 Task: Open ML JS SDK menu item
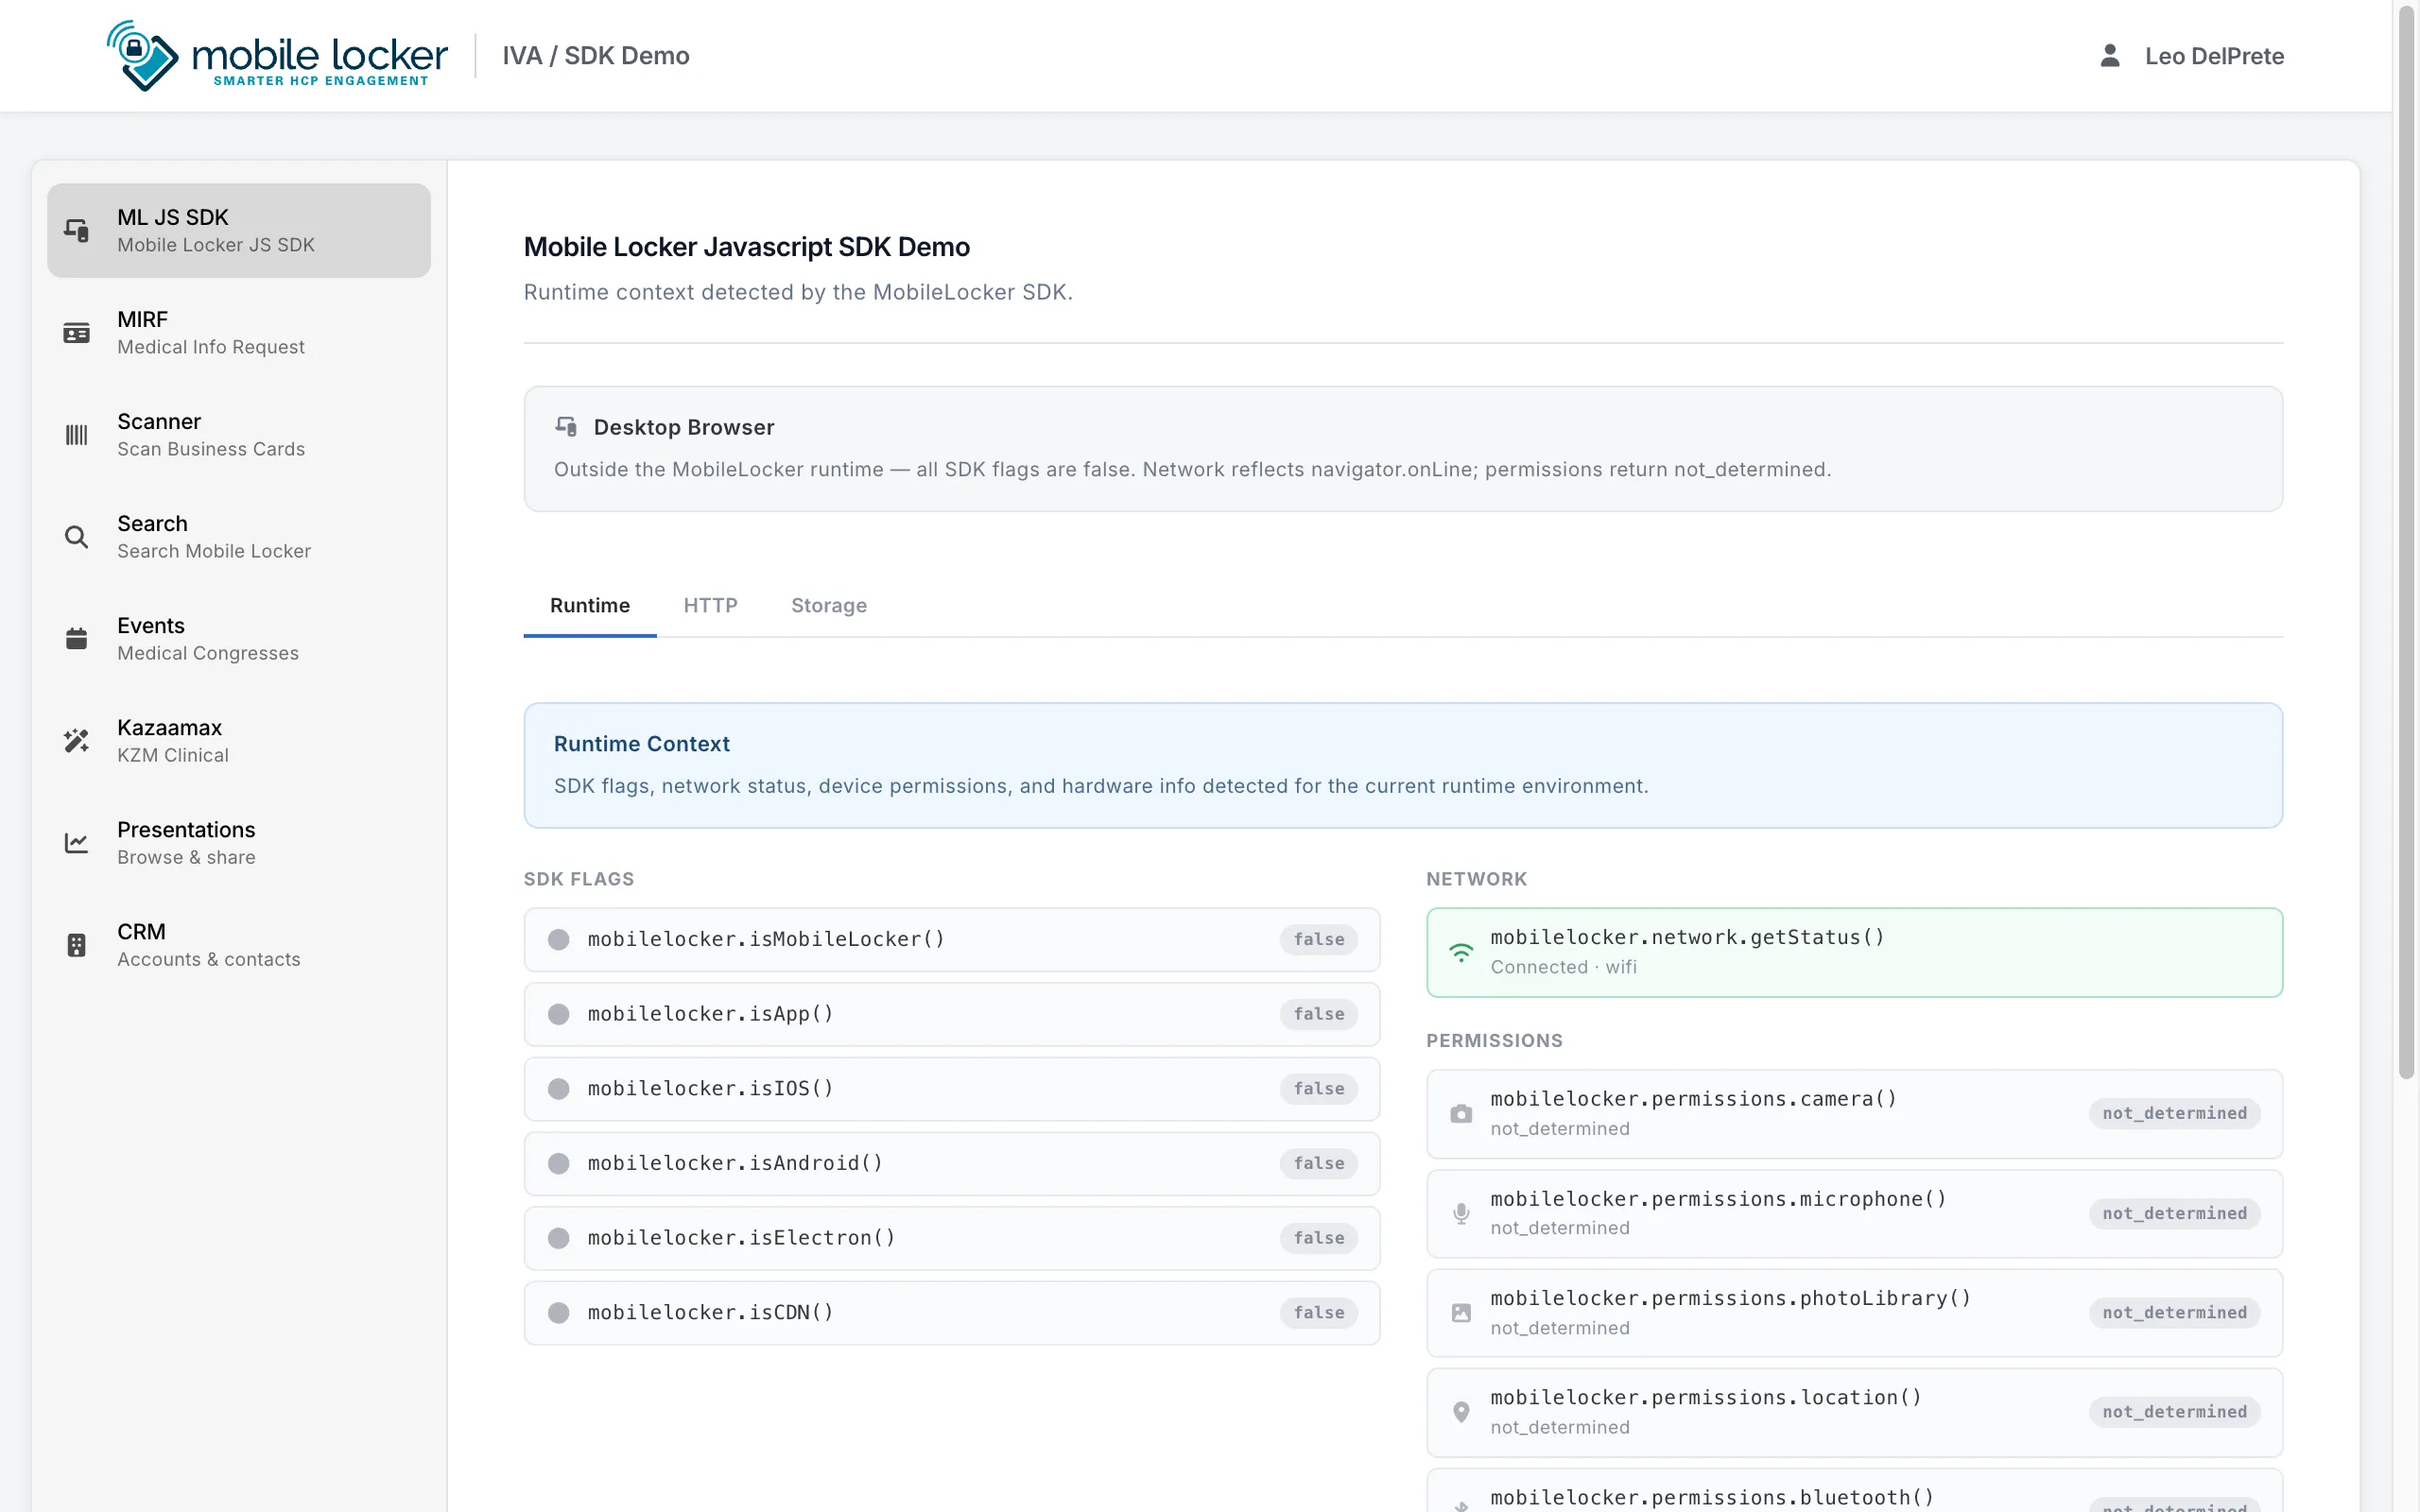[x=239, y=230]
